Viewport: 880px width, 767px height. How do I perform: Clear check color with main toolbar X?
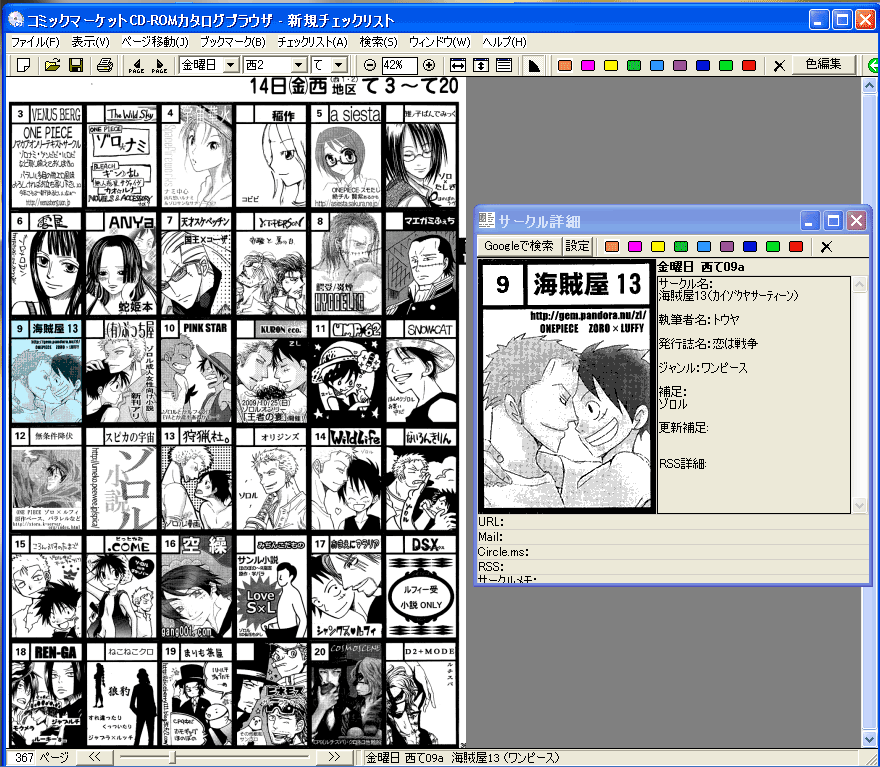[778, 66]
